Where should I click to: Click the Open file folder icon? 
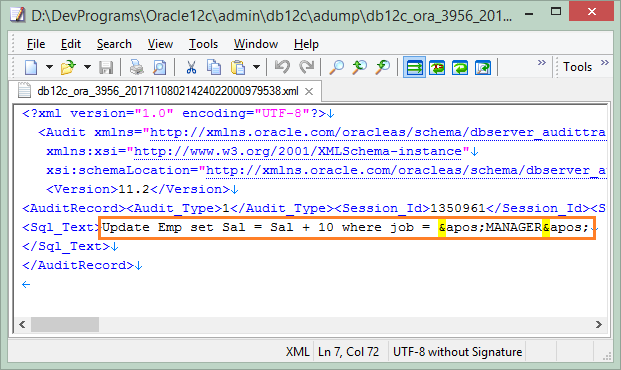(x=68, y=67)
